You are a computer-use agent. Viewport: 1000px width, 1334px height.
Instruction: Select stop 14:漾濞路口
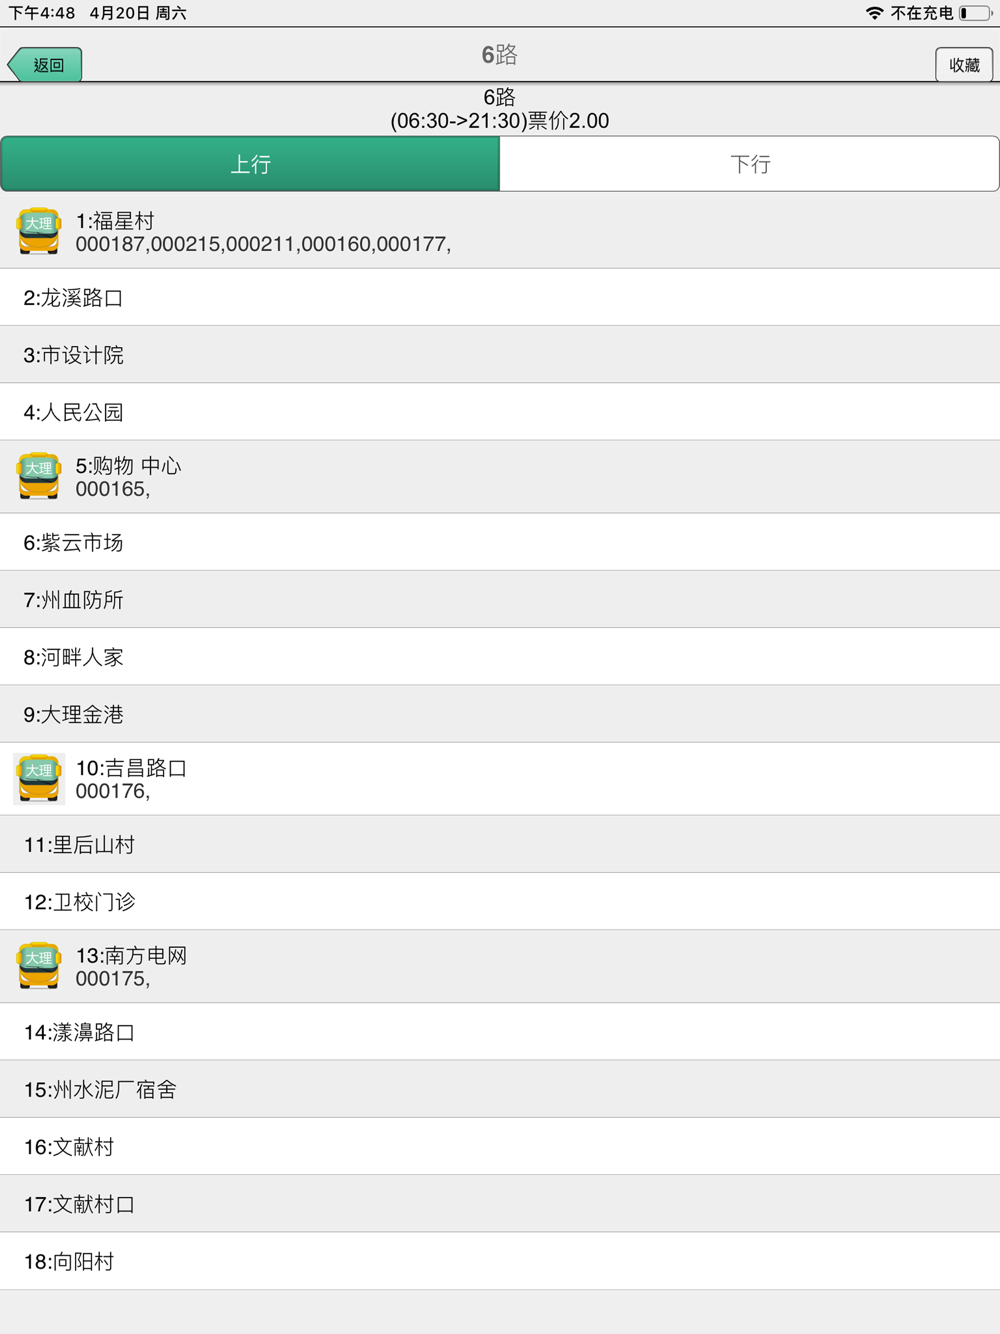pos(500,1032)
